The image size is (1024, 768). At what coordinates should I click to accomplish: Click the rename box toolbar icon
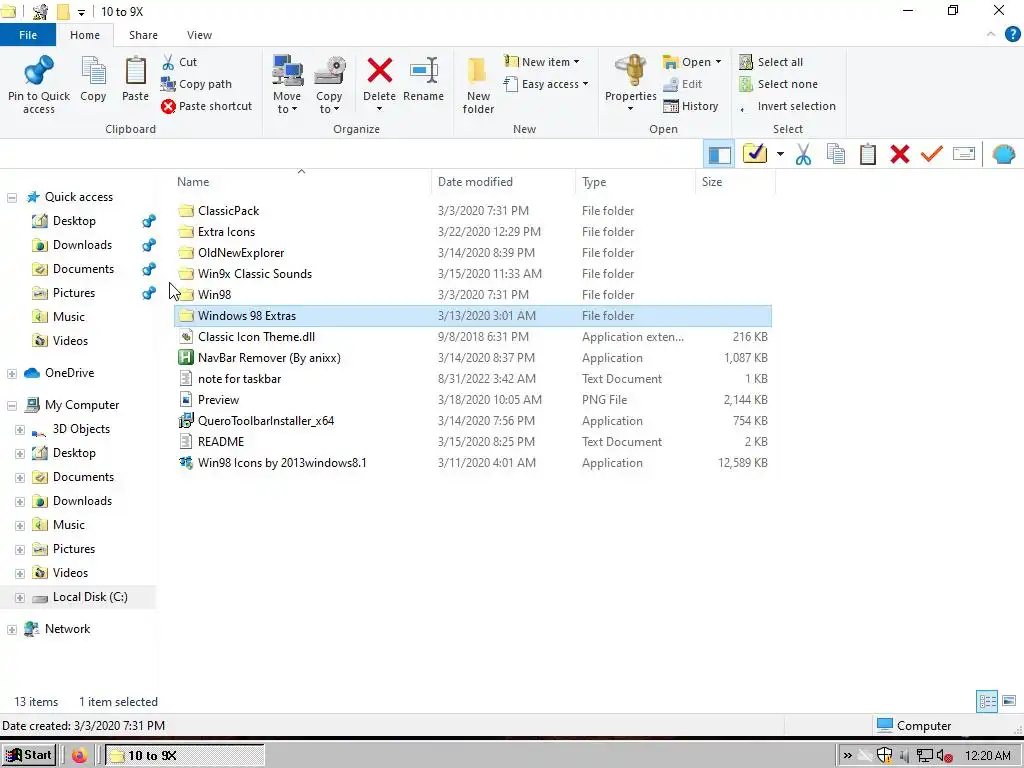964,154
